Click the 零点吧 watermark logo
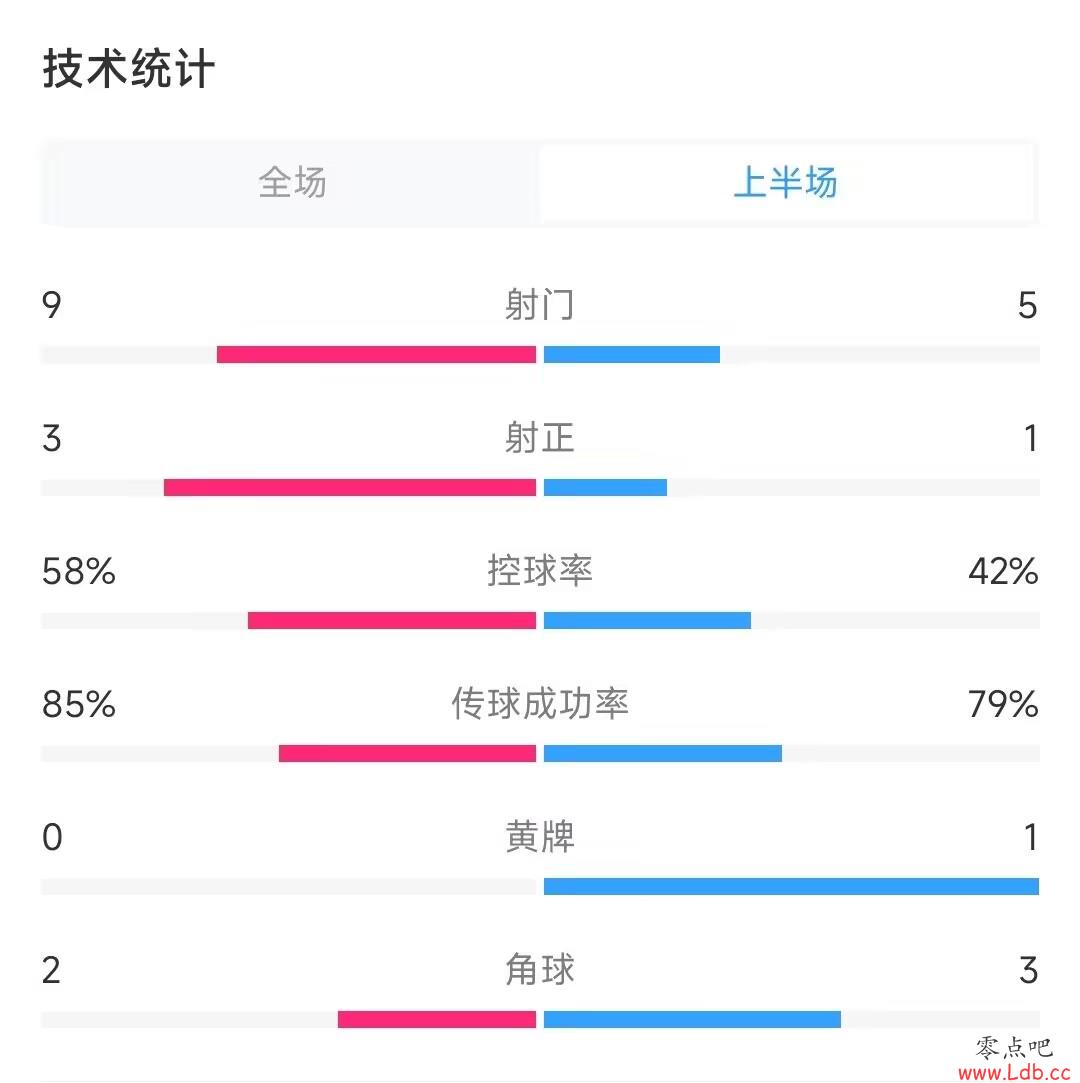Screen dimensions: 1080x1083 coord(1014,1048)
